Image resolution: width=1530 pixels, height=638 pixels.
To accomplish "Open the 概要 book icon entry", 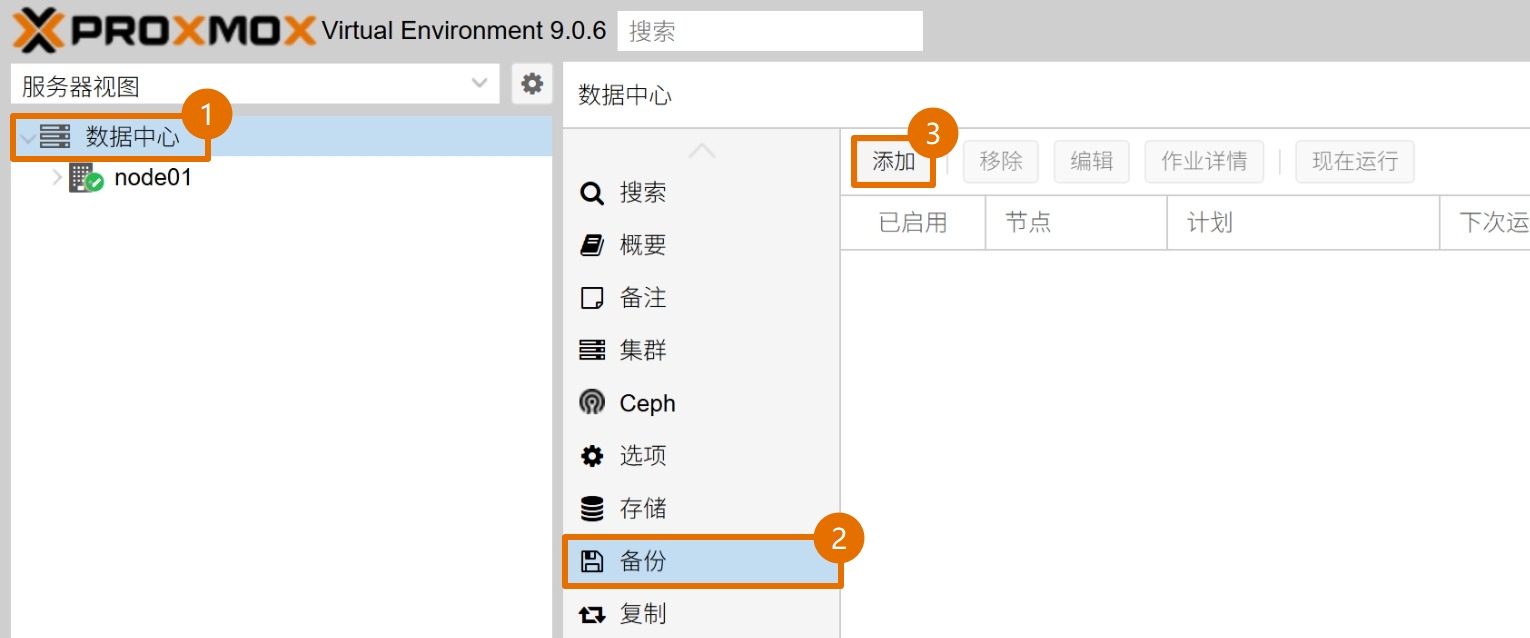I will (592, 245).
